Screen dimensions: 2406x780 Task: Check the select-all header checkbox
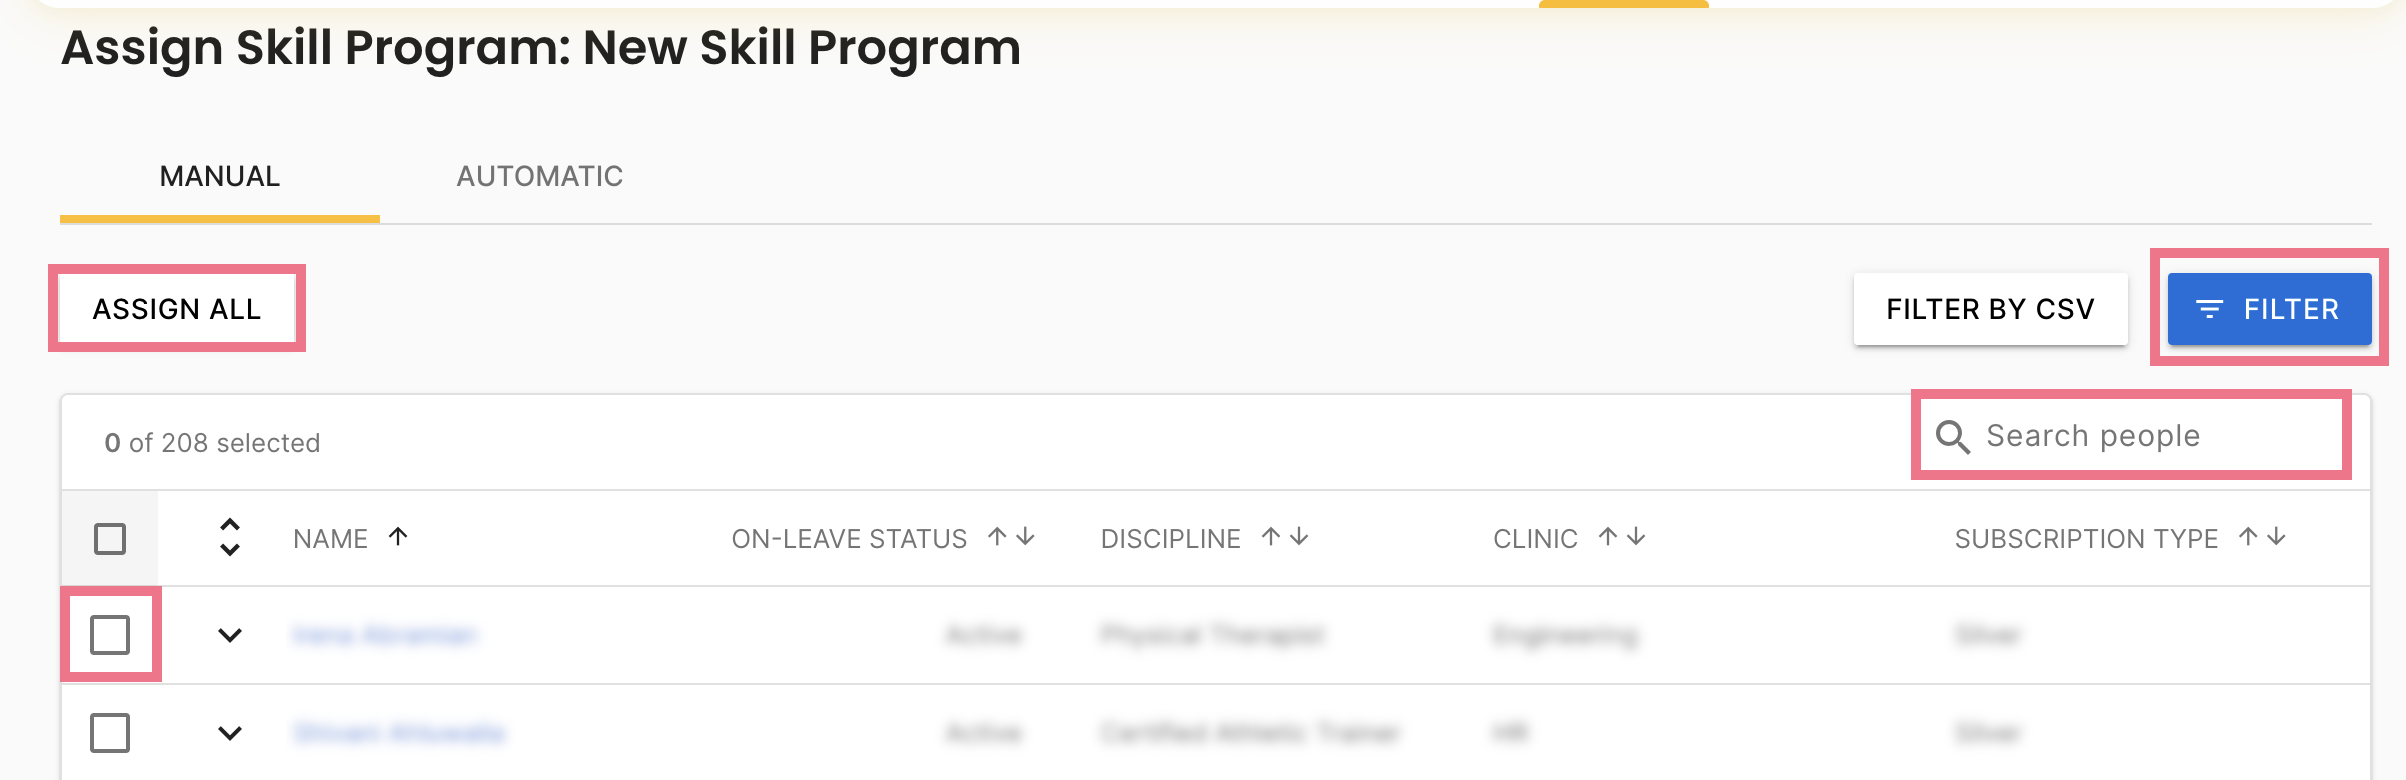point(110,539)
